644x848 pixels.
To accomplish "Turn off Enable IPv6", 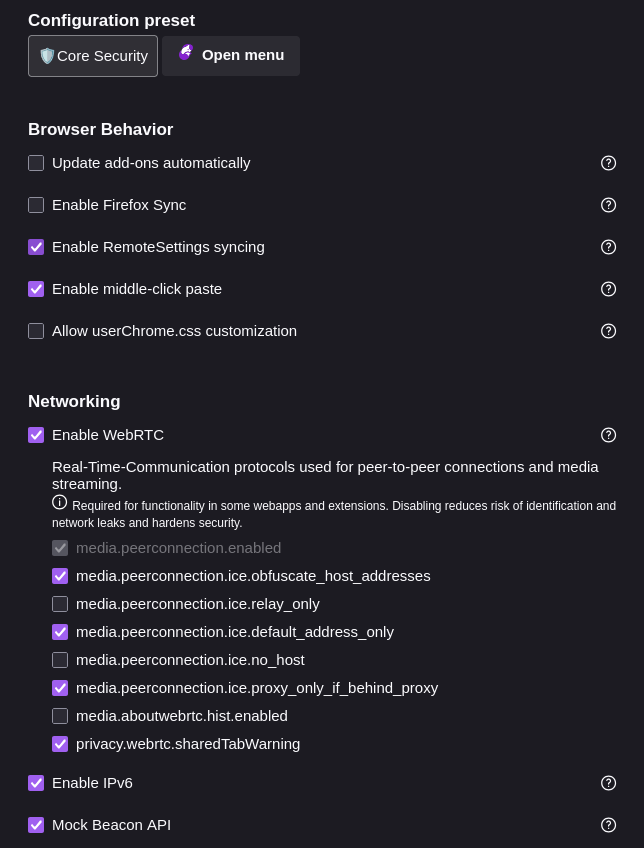I will [x=36, y=783].
